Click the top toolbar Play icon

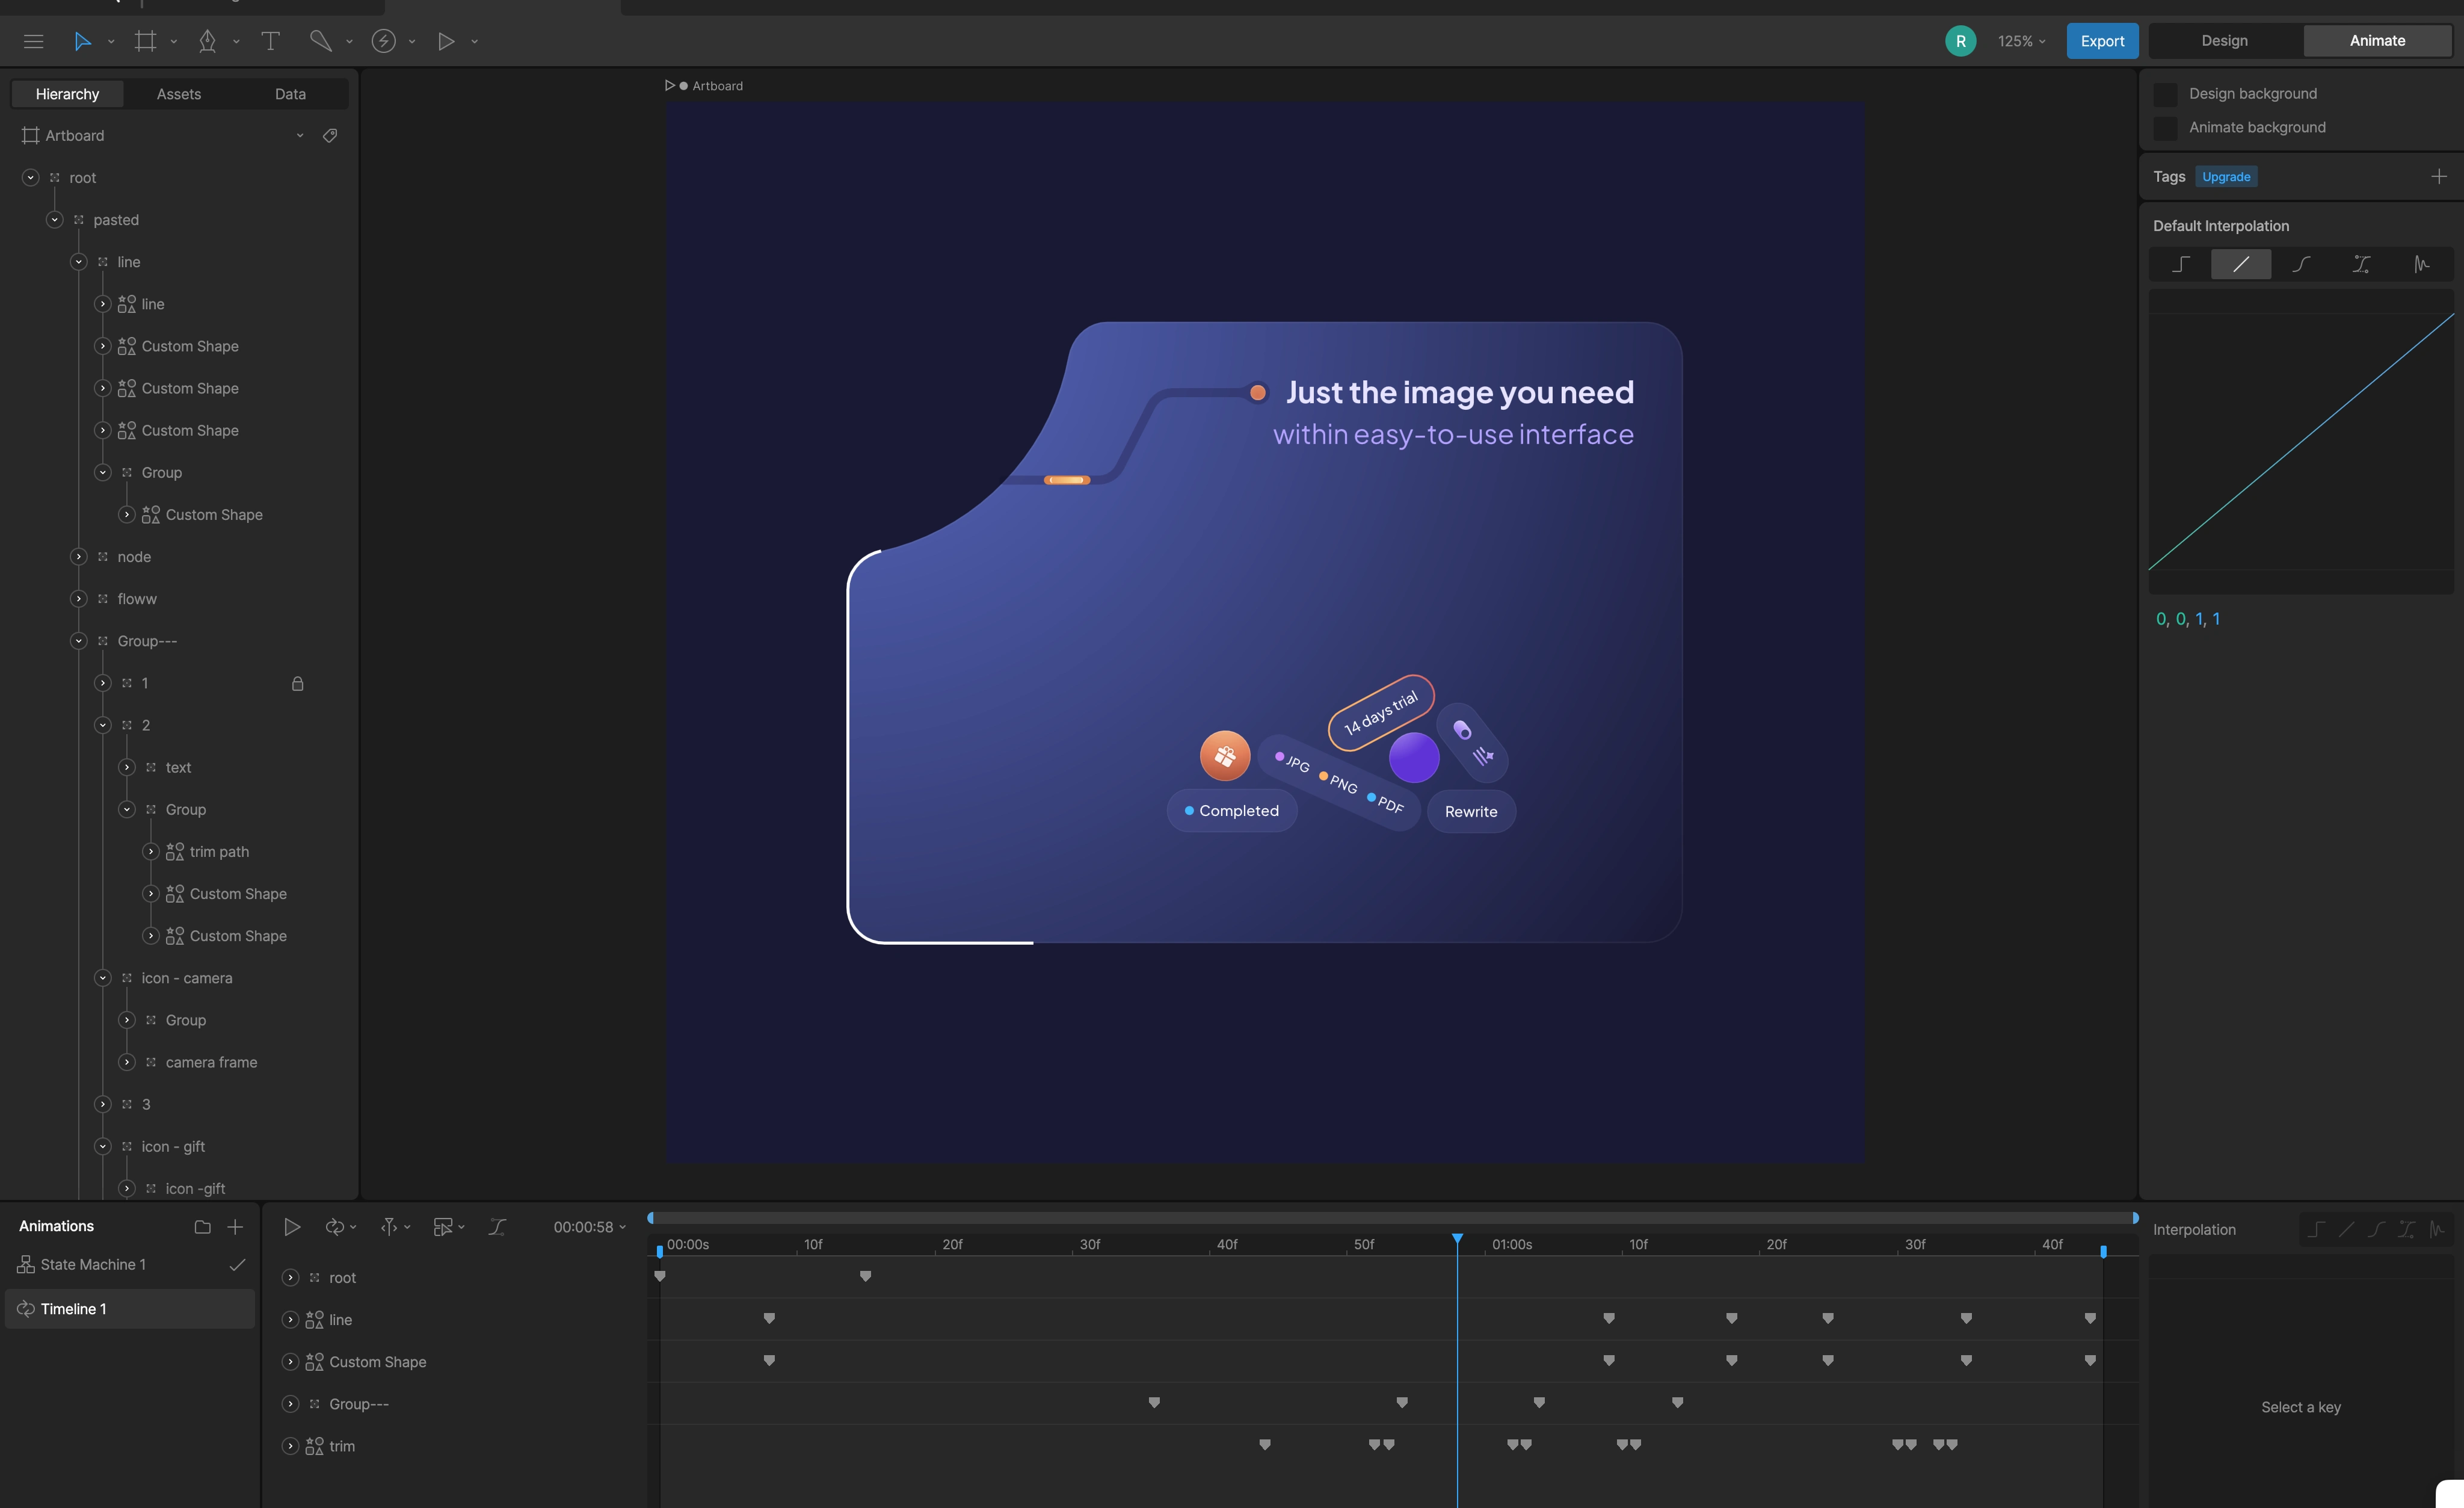click(x=446, y=41)
